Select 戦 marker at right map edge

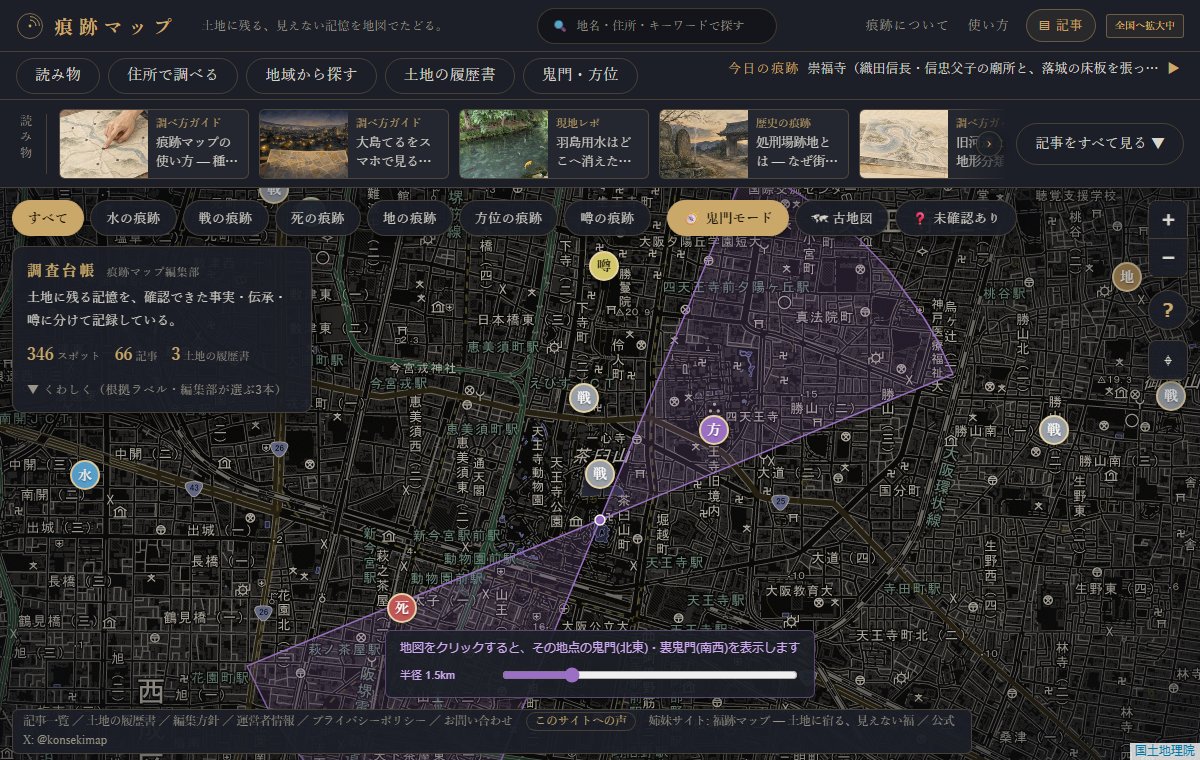(x=1170, y=396)
